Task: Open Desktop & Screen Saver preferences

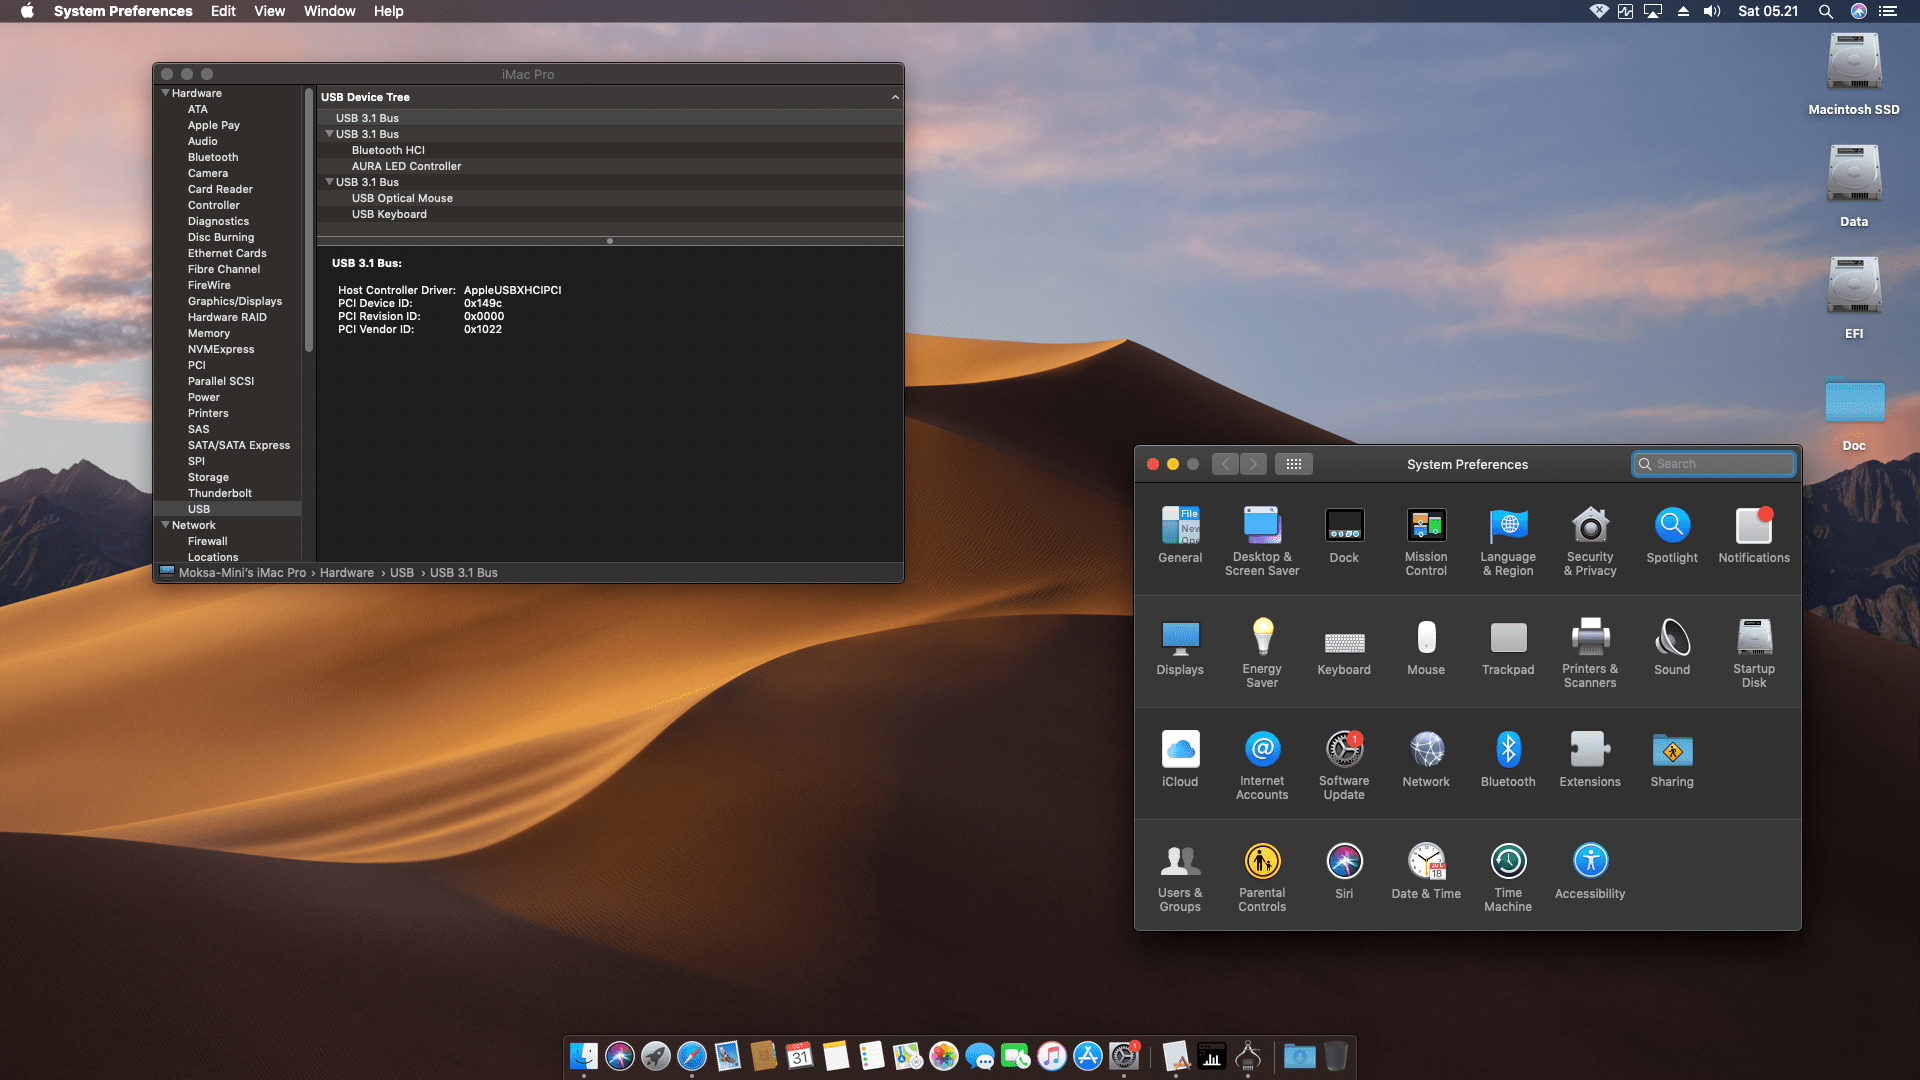Action: (x=1262, y=541)
